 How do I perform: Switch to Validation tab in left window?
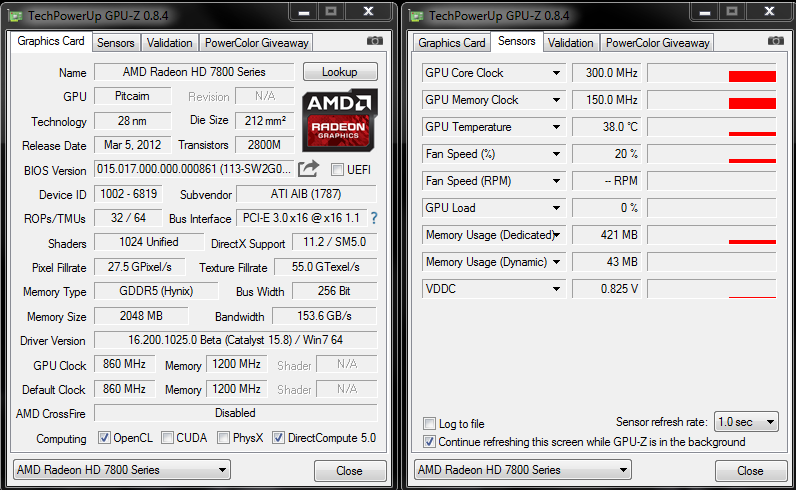tap(169, 43)
